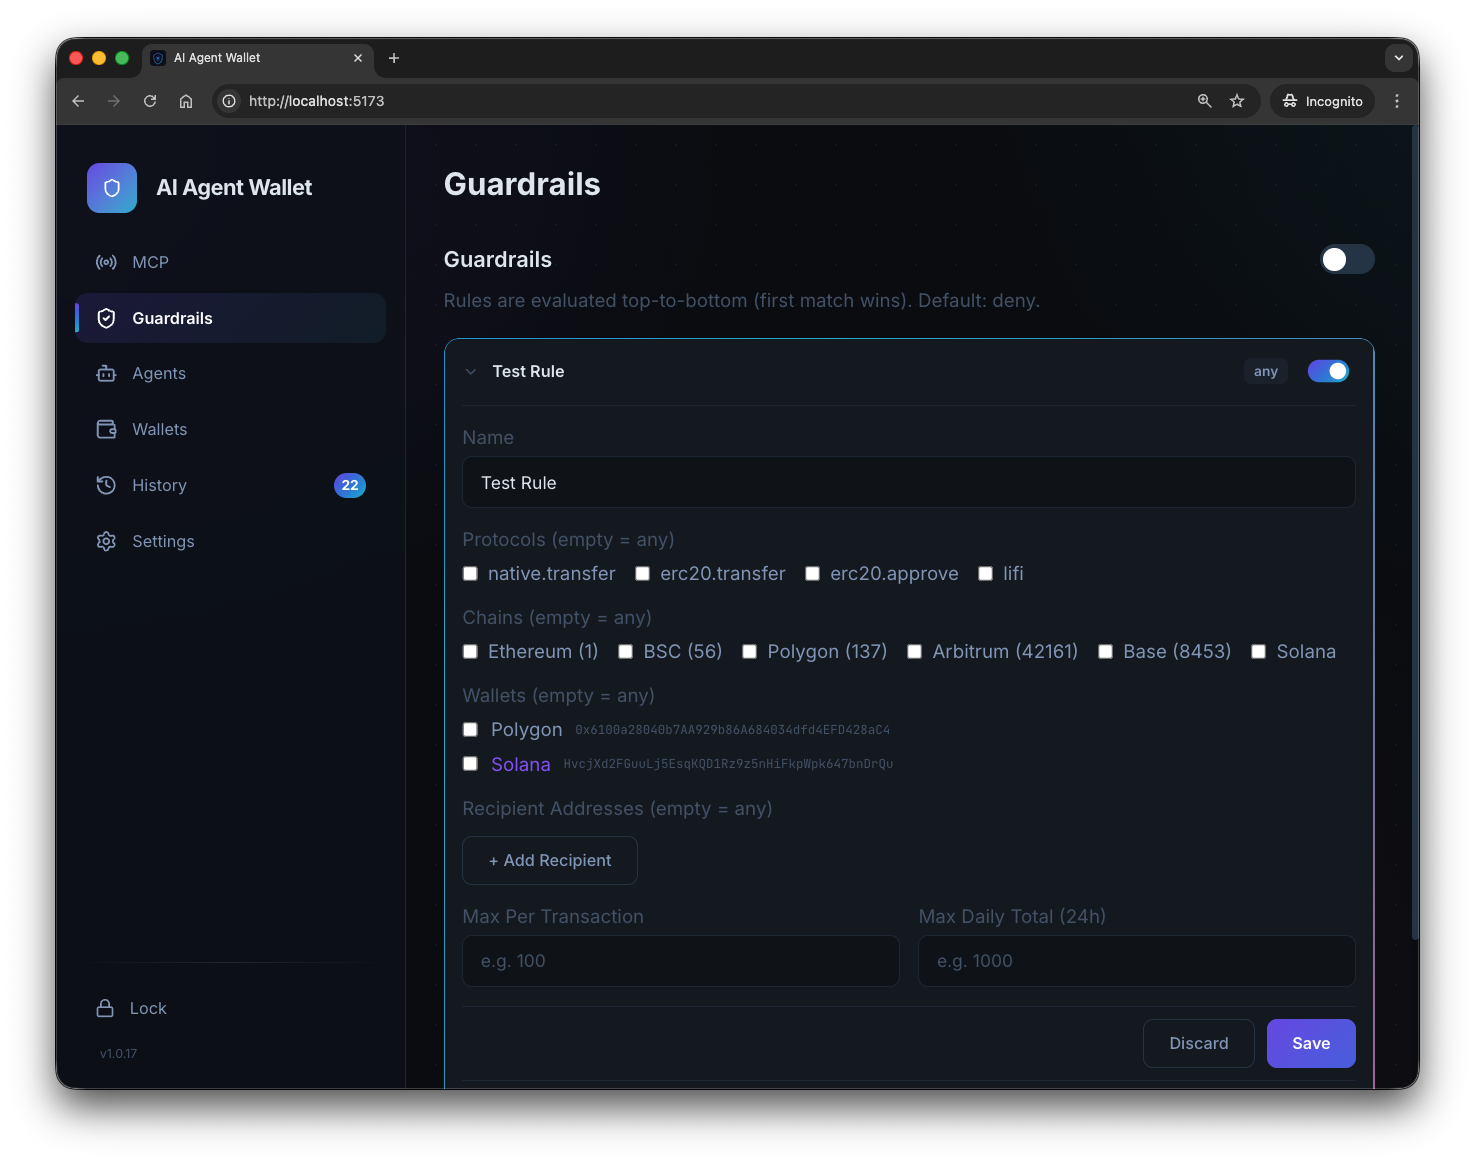The height and width of the screenshot is (1163, 1475).
Task: Click the AI Agent Wallet shield logo
Action: [112, 188]
